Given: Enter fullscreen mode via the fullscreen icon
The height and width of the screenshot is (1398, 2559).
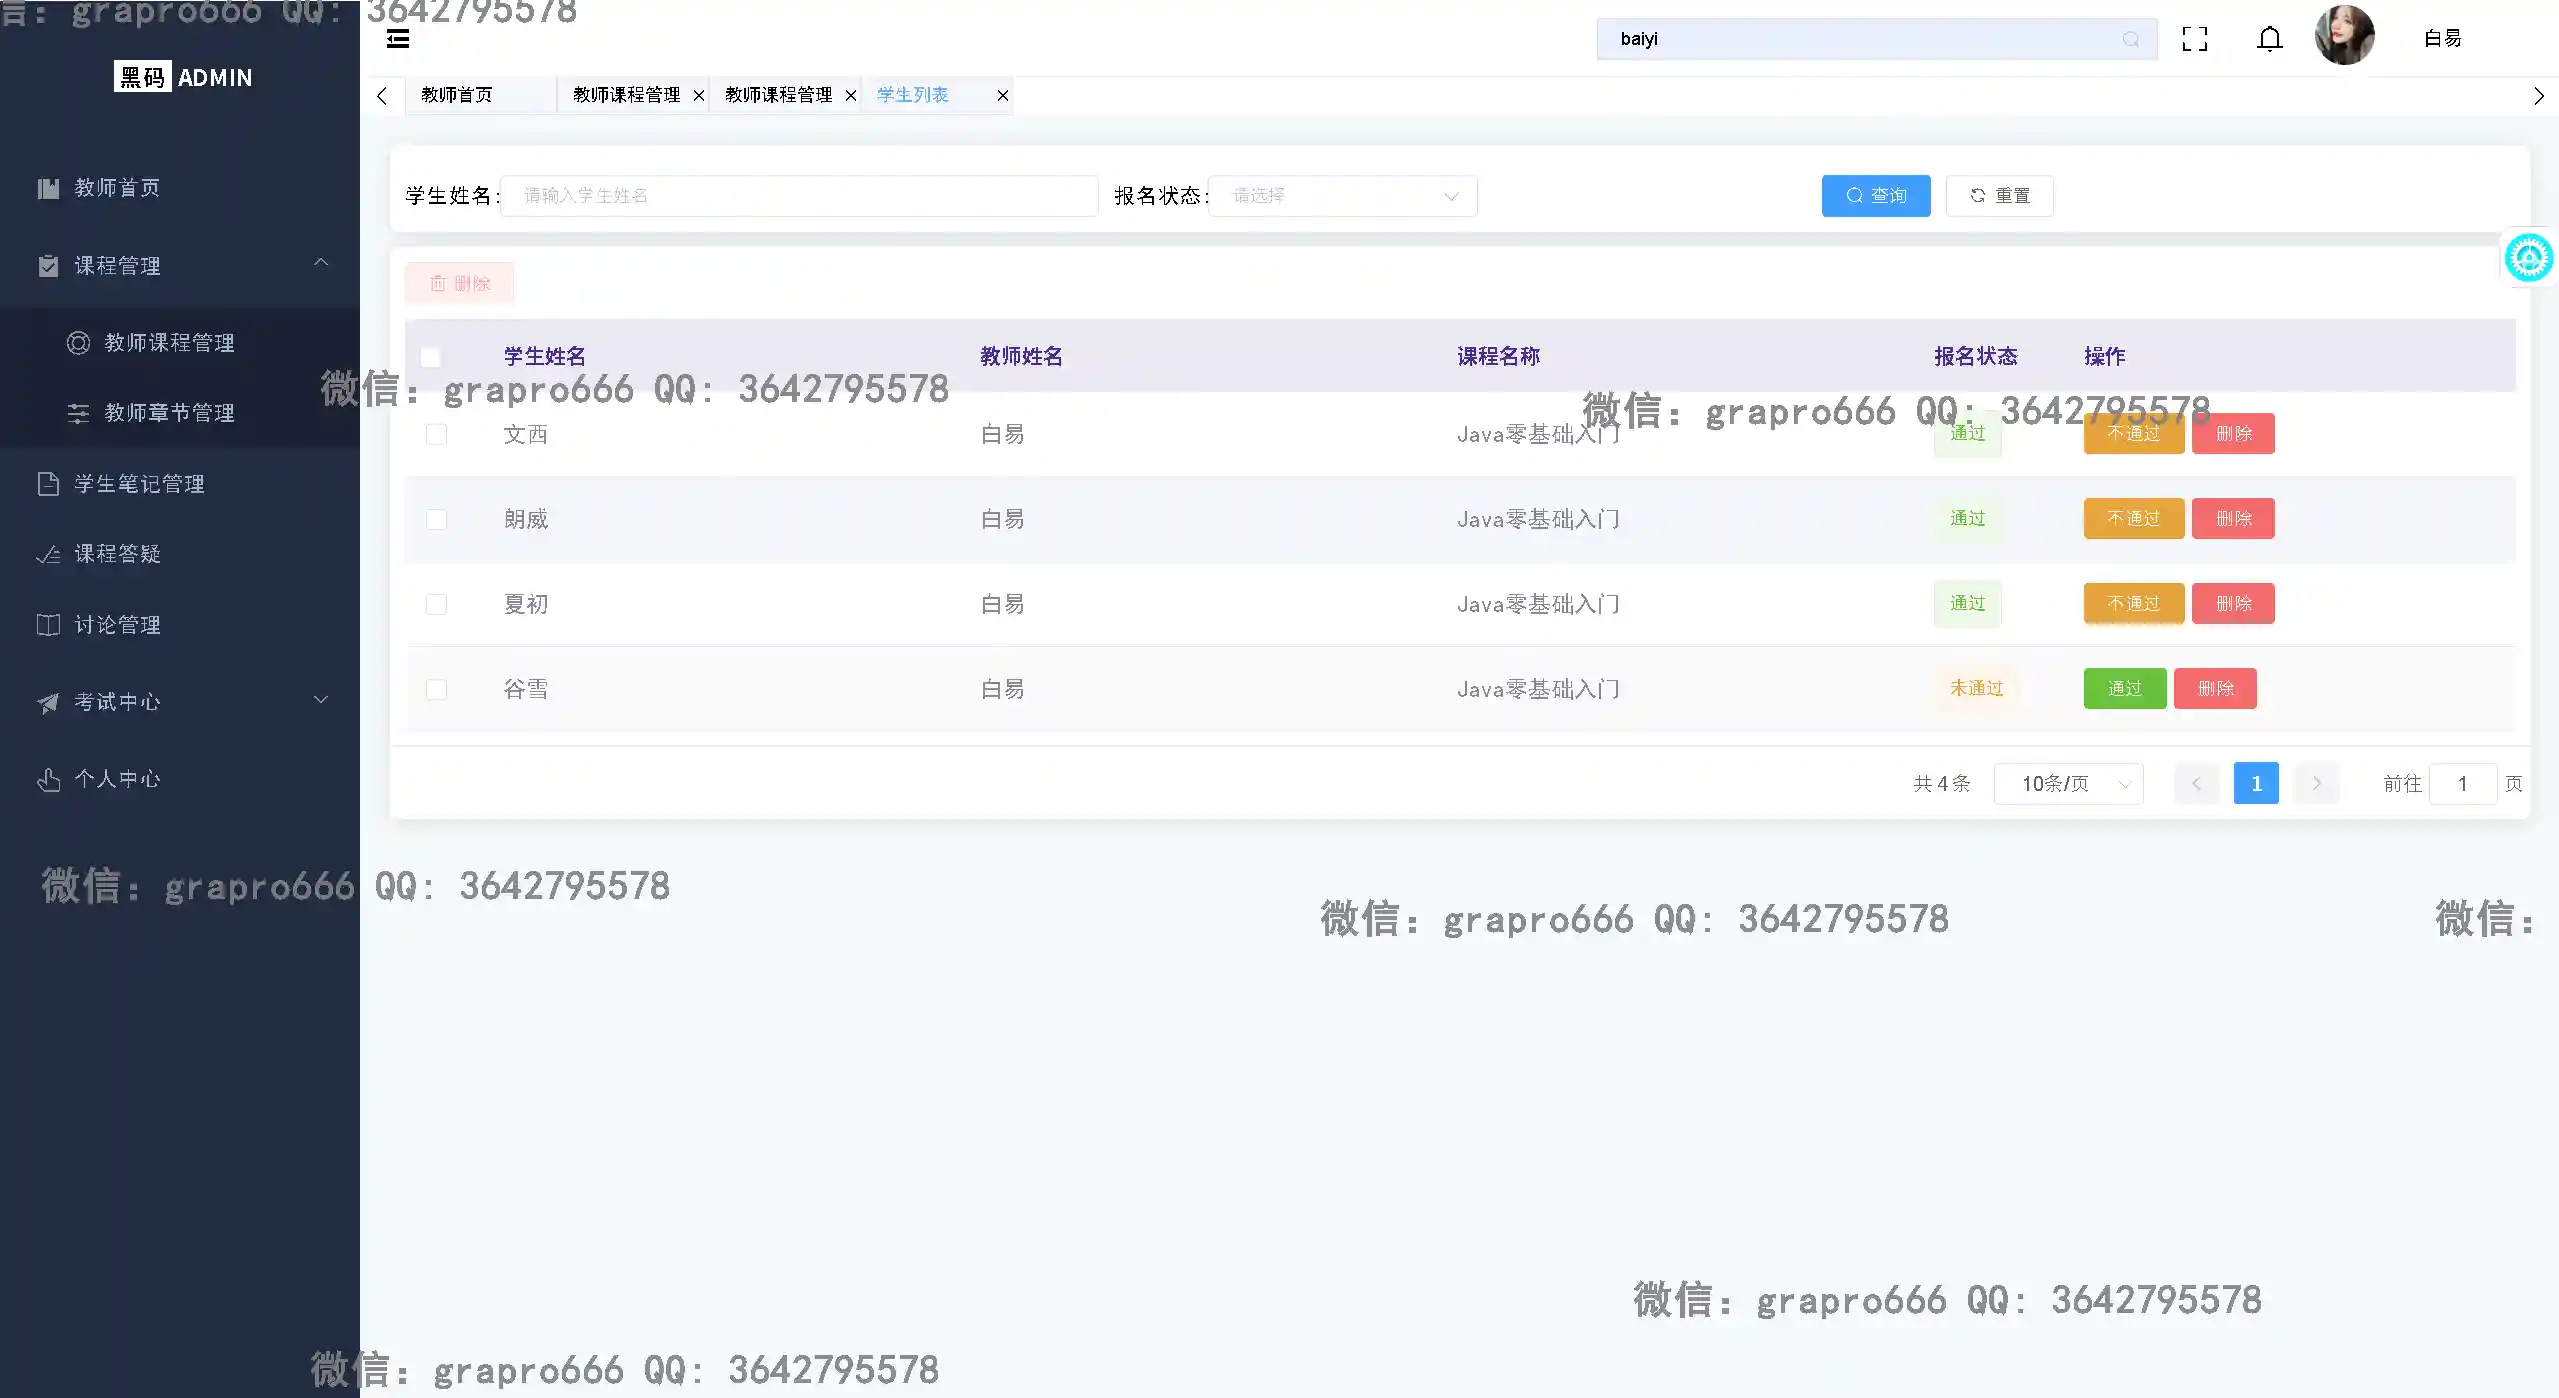Looking at the screenshot, I should coord(2195,39).
